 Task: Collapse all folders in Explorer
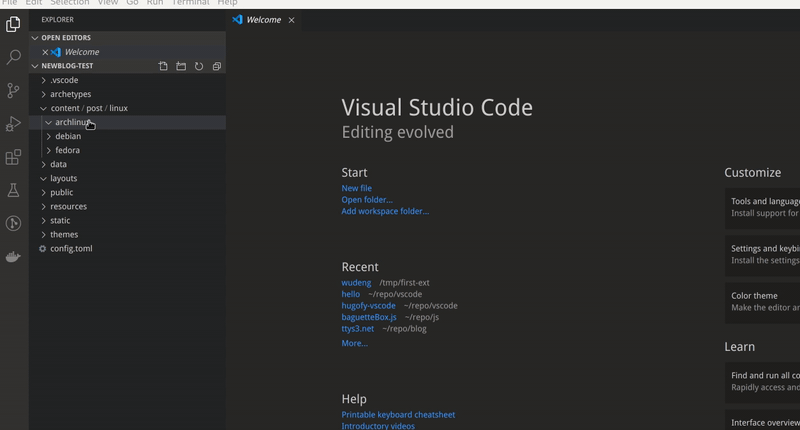tap(217, 66)
